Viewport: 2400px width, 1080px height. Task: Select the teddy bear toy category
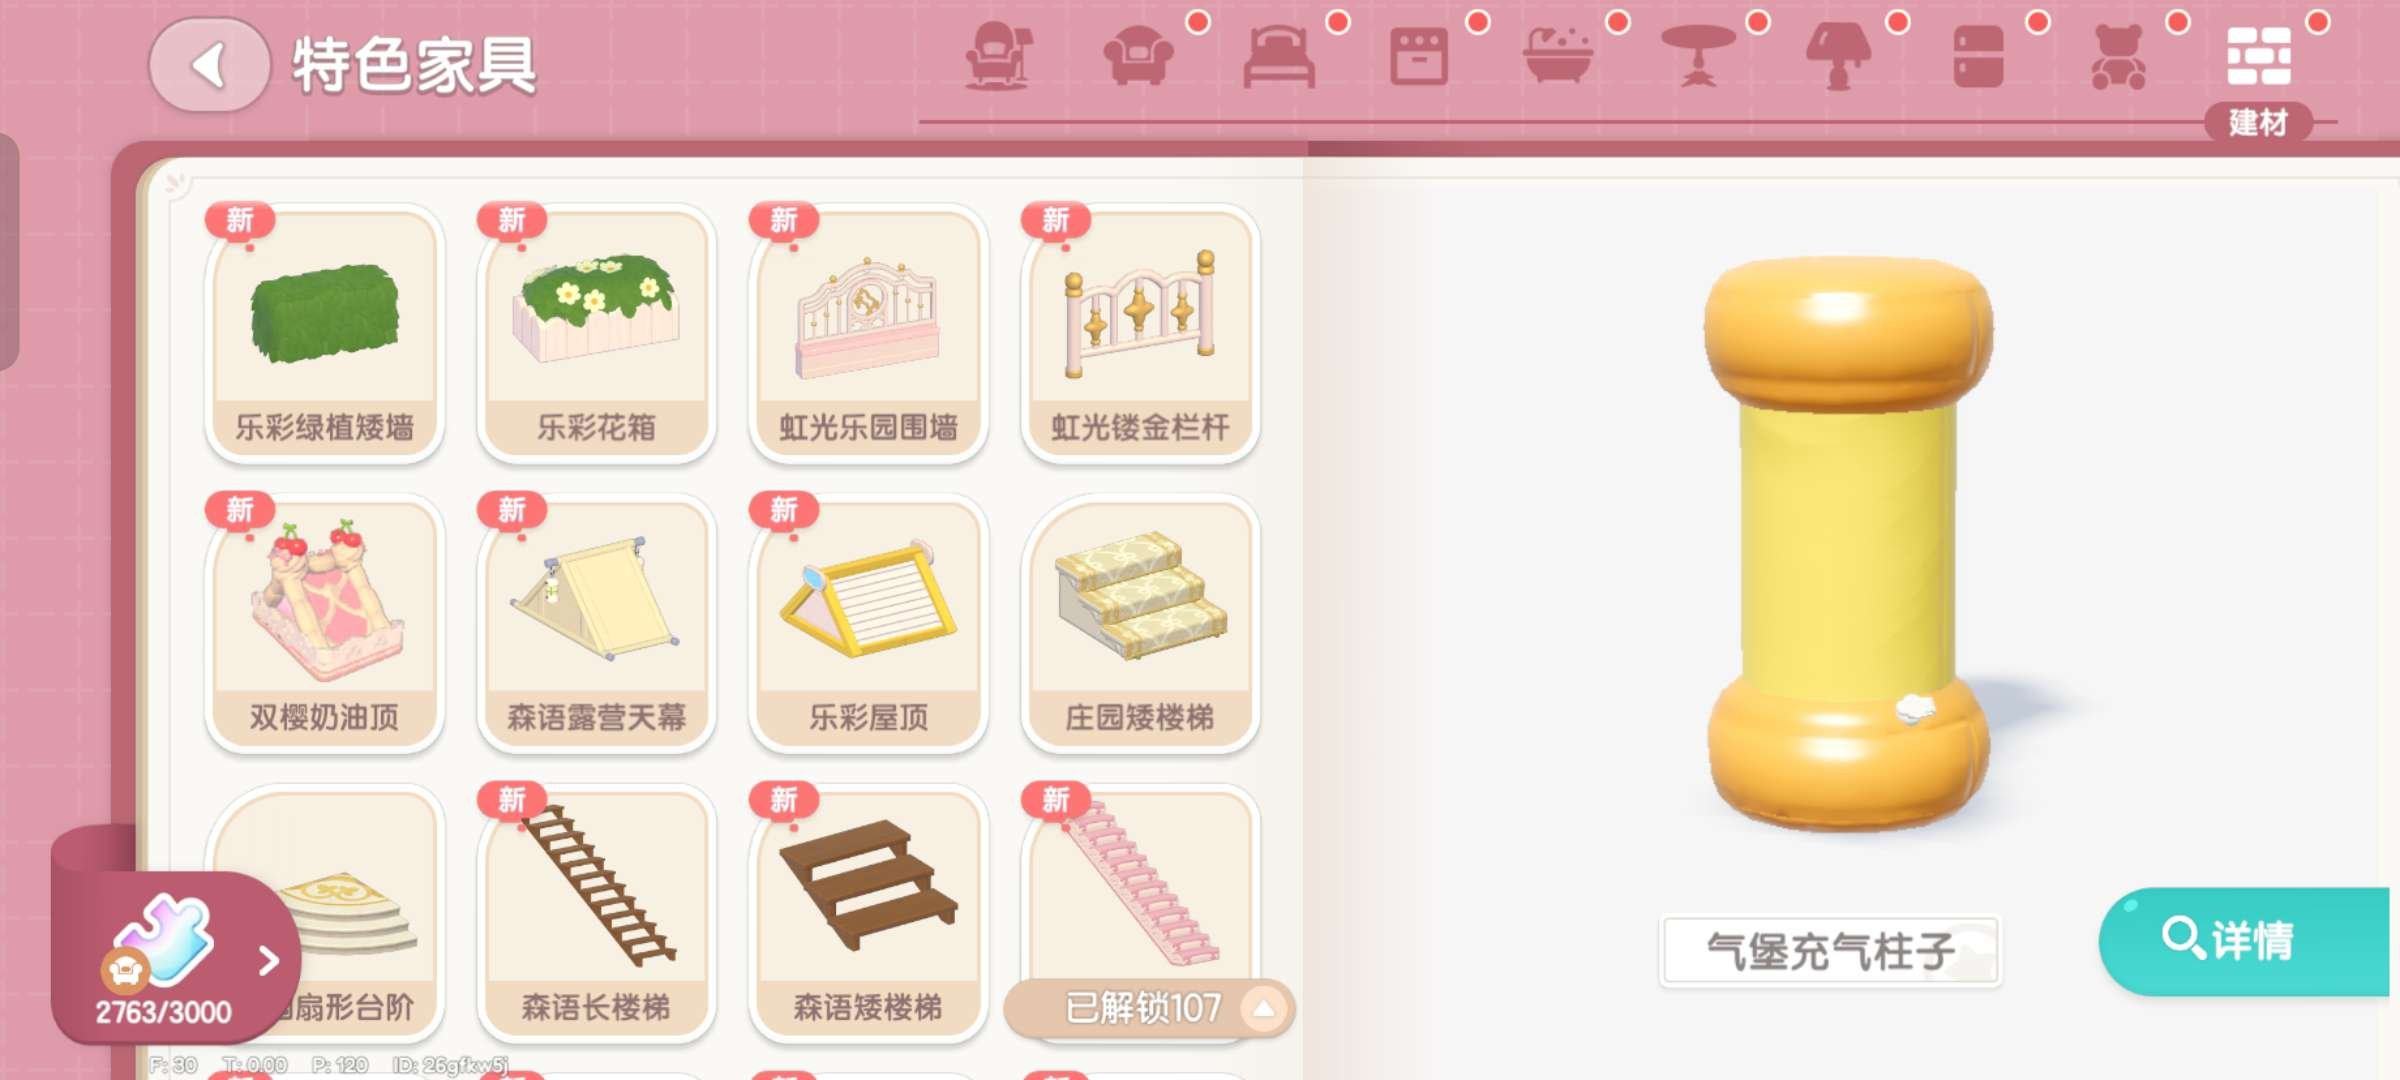(2118, 57)
